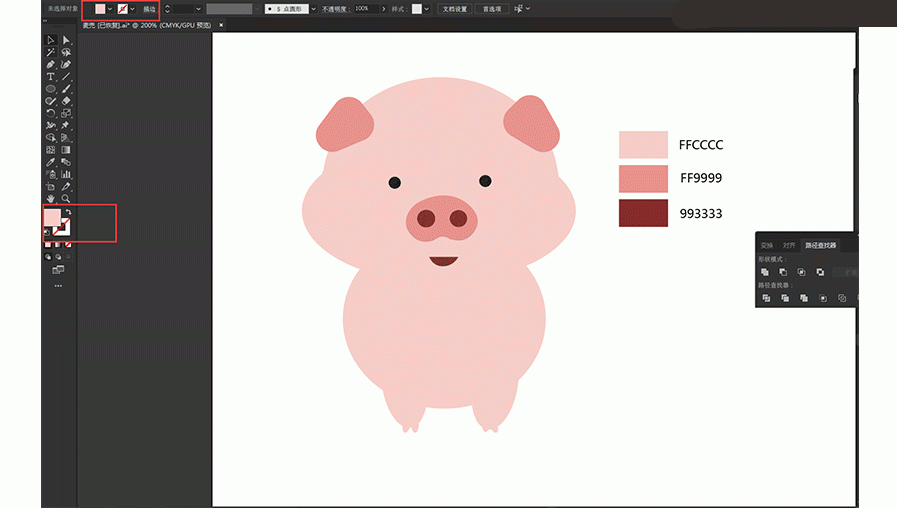The width and height of the screenshot is (897, 509).
Task: Click the 首选项 button
Action: click(x=492, y=9)
